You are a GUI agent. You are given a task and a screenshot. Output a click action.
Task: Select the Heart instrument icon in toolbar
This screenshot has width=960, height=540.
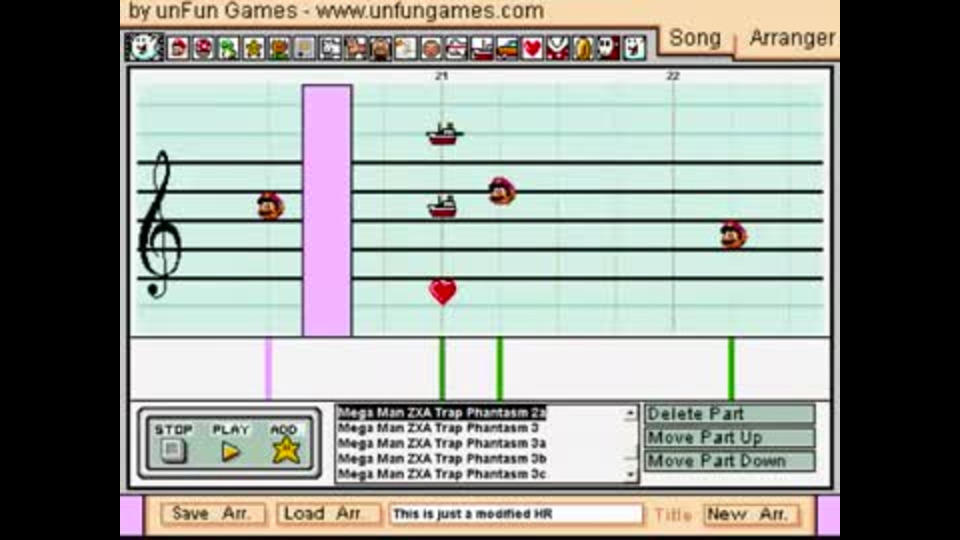click(532, 48)
